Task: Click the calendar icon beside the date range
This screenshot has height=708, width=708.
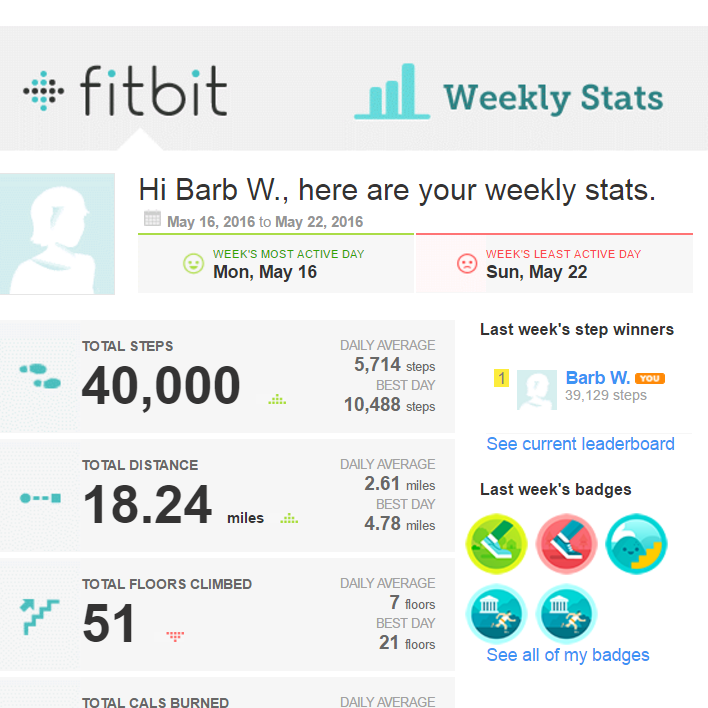Action: point(152,218)
